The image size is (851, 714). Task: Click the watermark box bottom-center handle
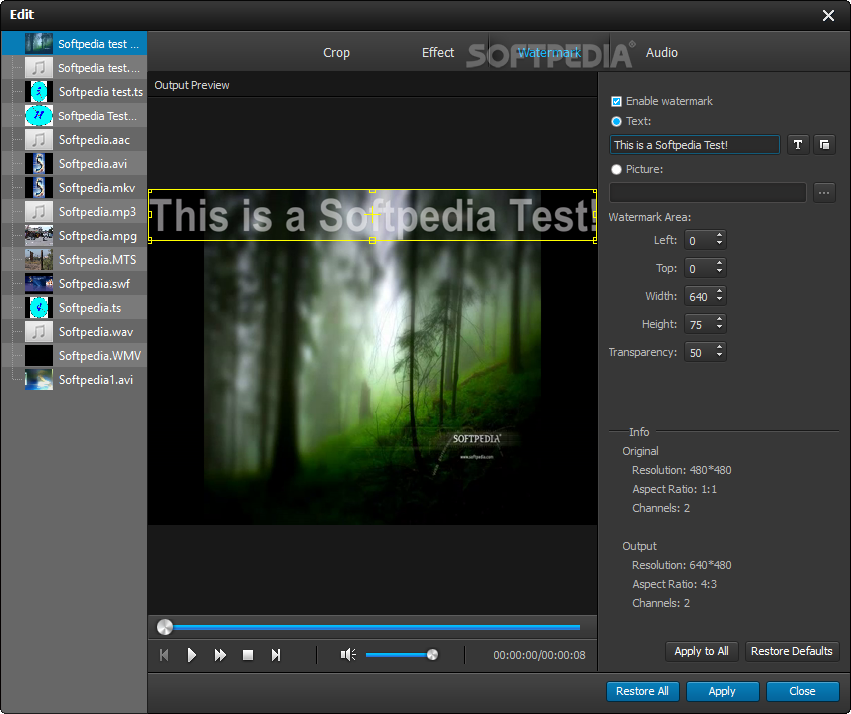pyautogui.click(x=372, y=240)
